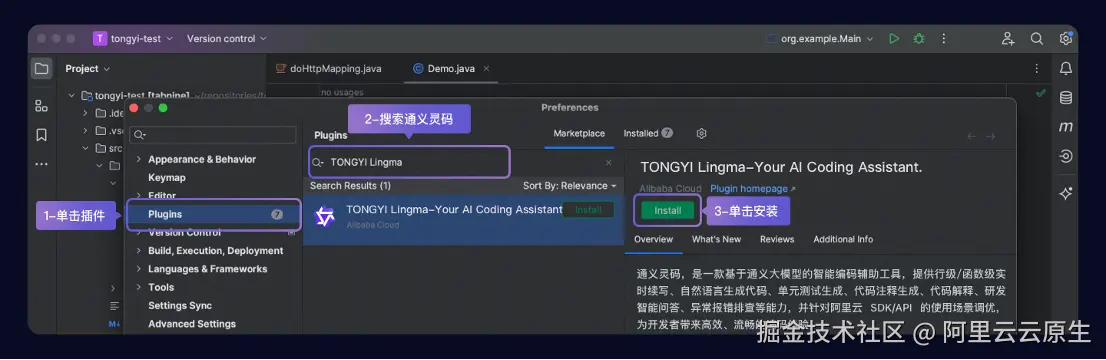Expand Build, Execution, Deployment settings
The height and width of the screenshot is (360, 1106).
(x=139, y=251)
